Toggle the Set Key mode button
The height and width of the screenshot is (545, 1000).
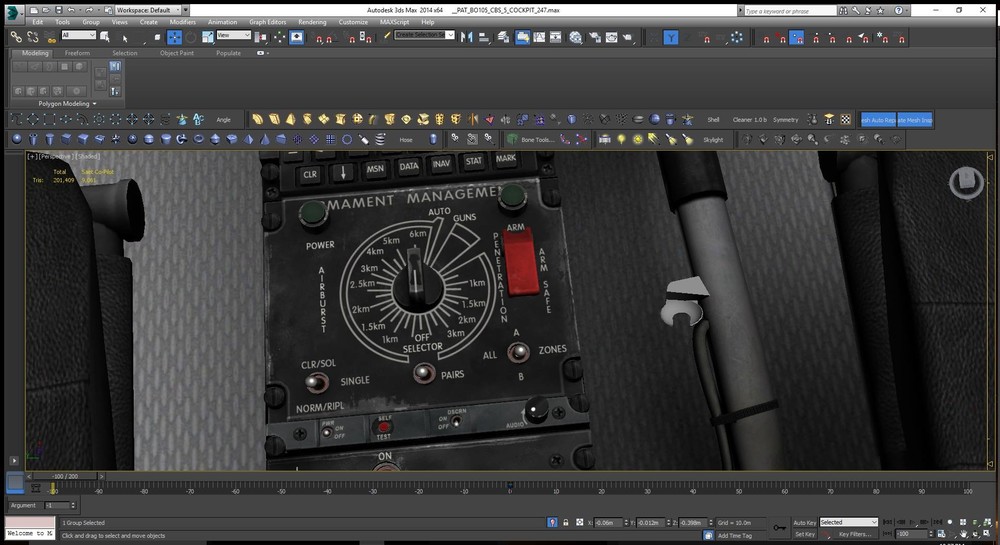tap(804, 534)
